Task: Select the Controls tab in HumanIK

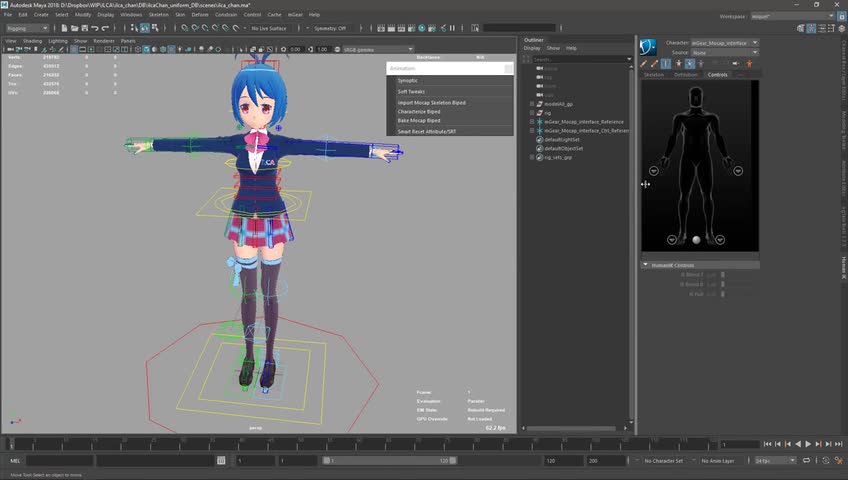Action: [718, 75]
